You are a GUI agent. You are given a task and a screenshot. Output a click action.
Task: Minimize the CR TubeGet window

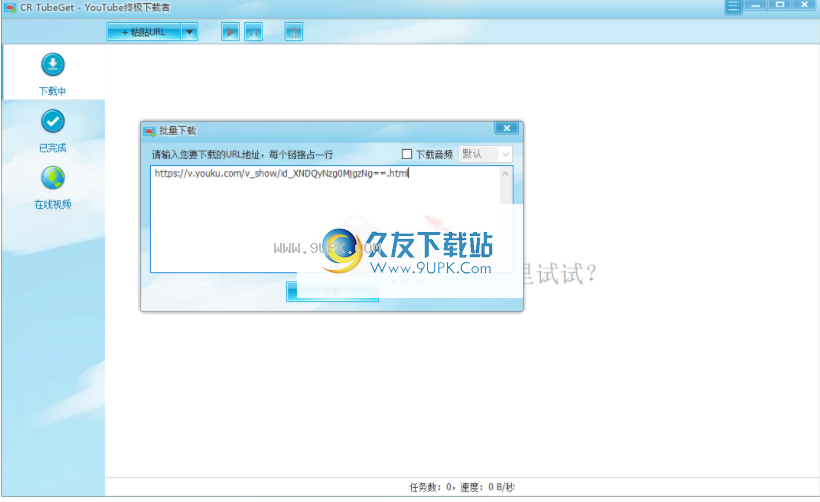click(756, 5)
